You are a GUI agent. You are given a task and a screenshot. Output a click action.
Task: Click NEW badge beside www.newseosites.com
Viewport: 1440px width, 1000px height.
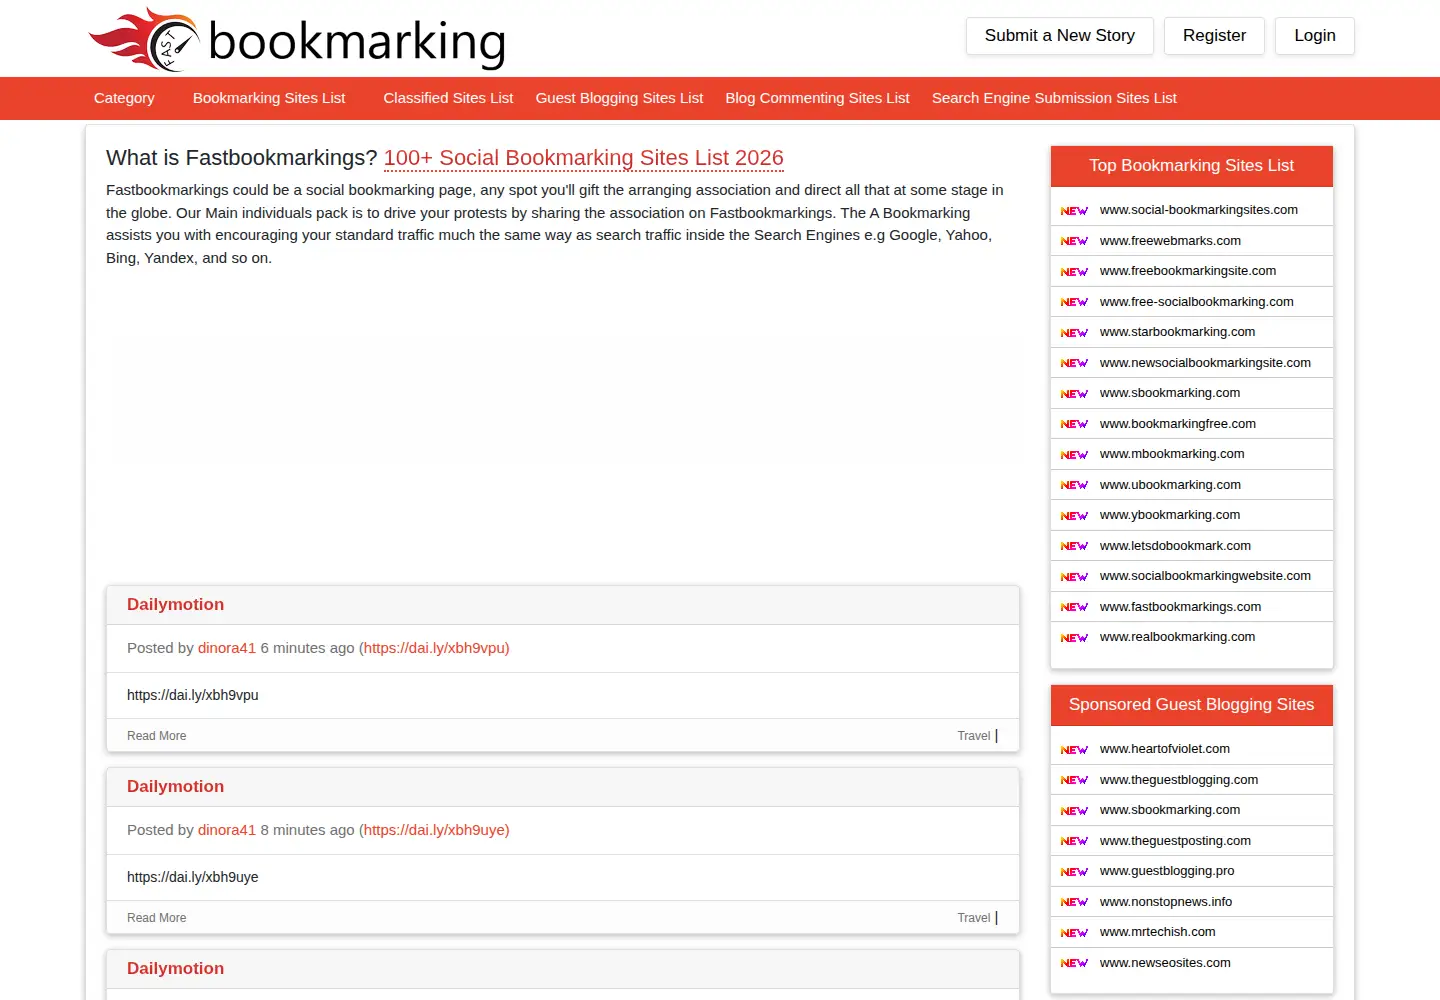tap(1074, 963)
